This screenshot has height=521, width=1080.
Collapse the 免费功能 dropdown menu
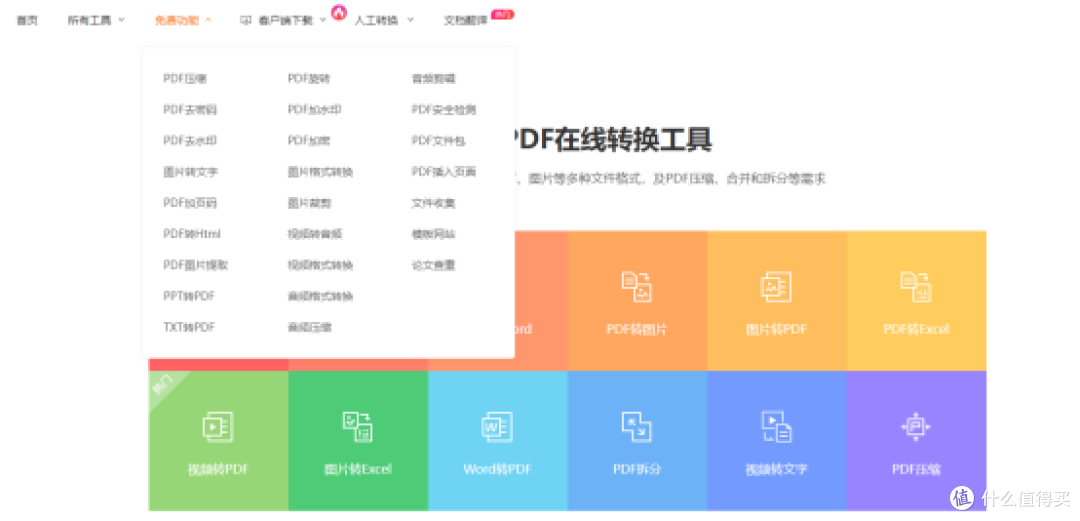(183, 21)
